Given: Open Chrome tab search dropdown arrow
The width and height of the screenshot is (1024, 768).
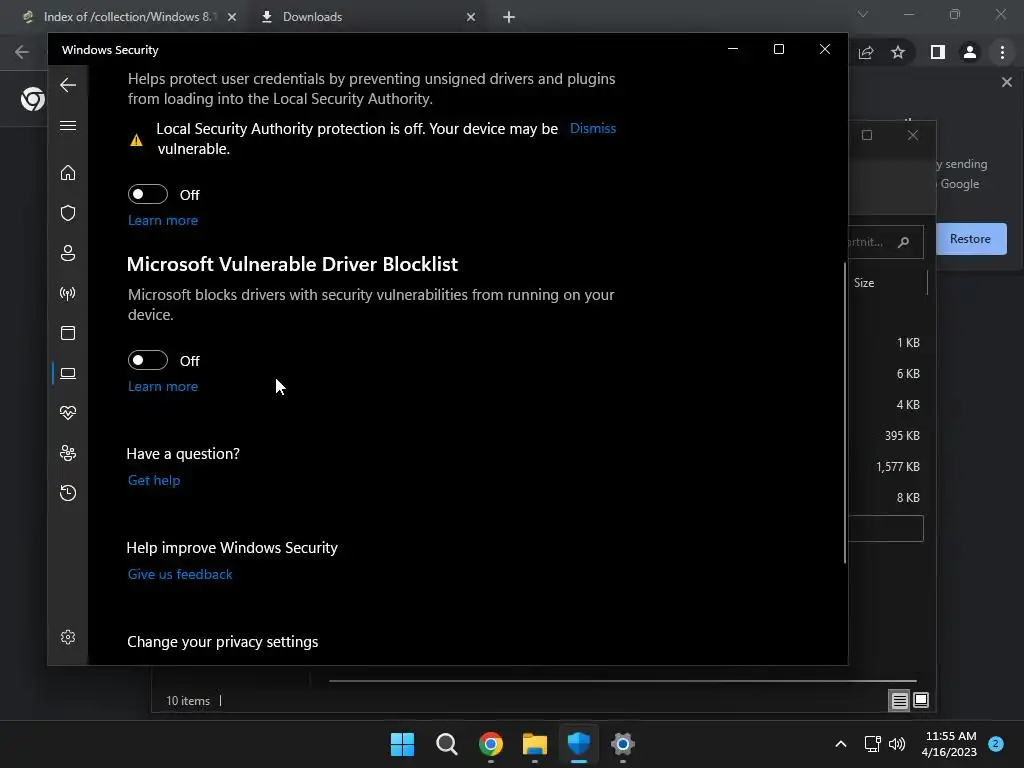Looking at the screenshot, I should [x=863, y=14].
